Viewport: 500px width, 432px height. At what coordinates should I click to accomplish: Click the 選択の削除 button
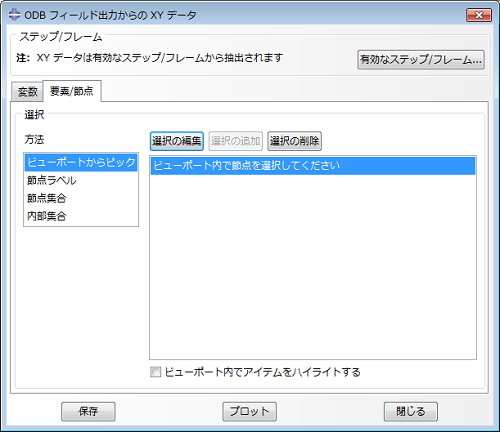click(x=294, y=141)
